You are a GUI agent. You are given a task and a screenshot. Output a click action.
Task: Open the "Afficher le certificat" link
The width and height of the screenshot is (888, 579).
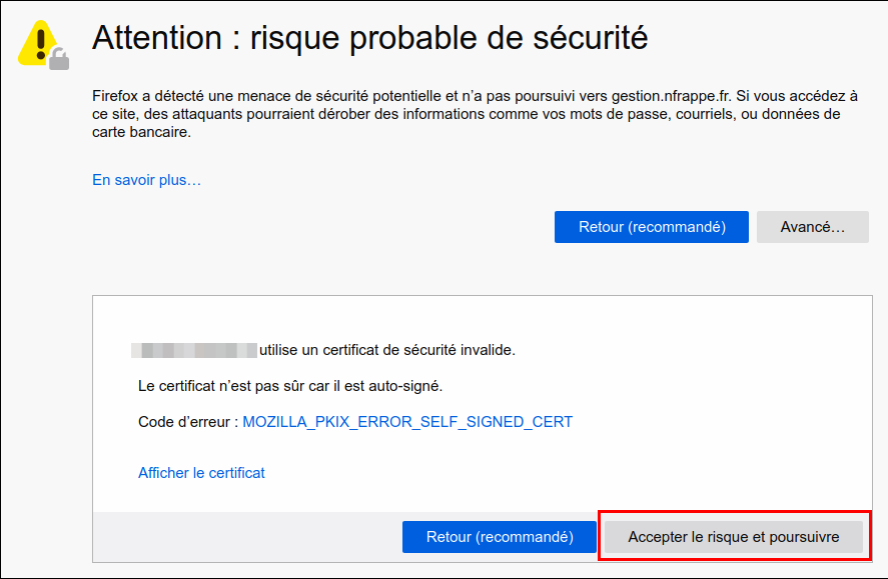pyautogui.click(x=201, y=473)
